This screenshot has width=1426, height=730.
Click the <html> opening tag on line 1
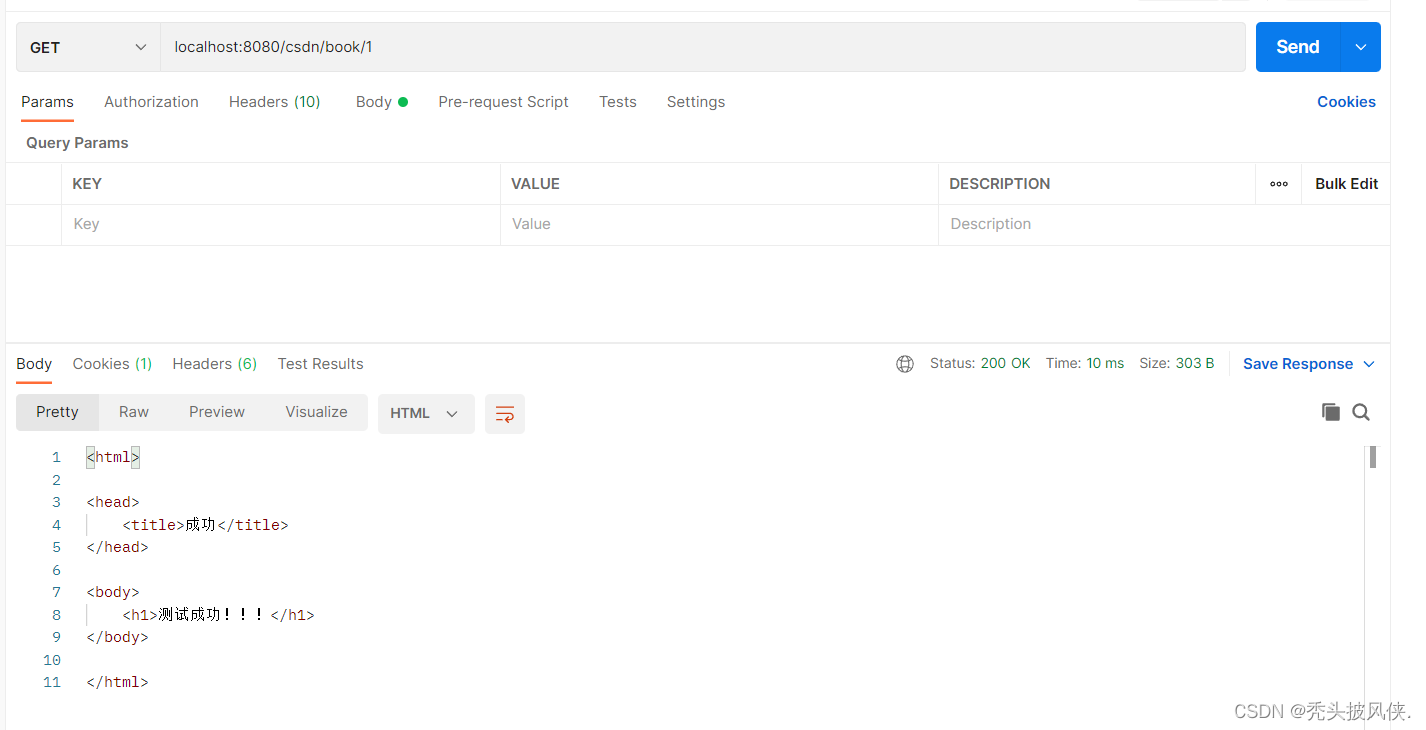coord(113,457)
